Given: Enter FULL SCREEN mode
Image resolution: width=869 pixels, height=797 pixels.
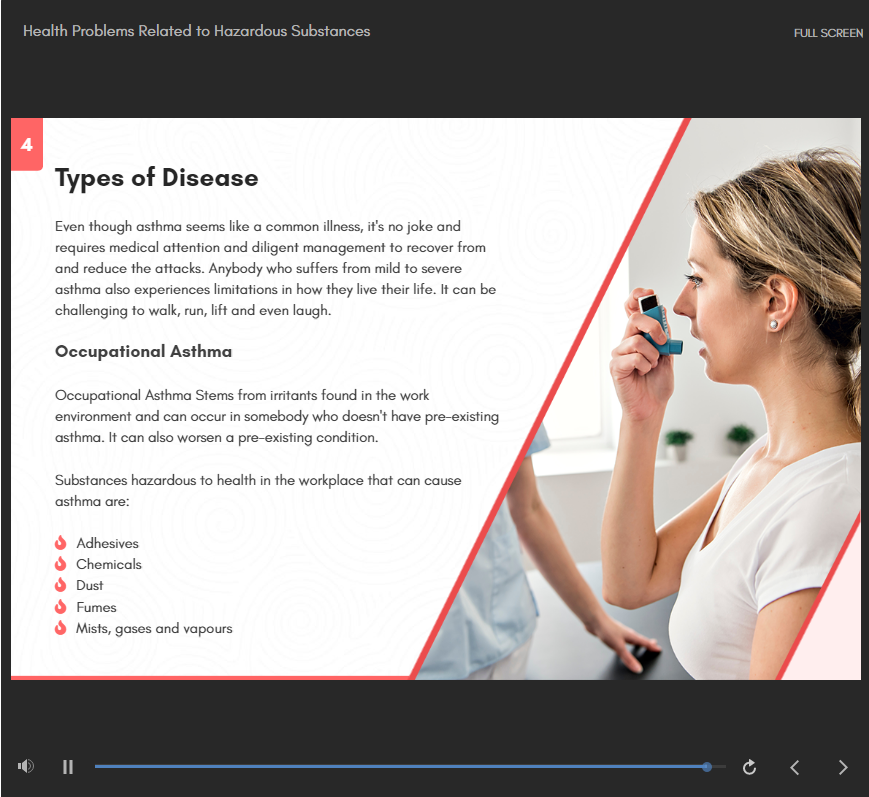Looking at the screenshot, I should point(827,33).
